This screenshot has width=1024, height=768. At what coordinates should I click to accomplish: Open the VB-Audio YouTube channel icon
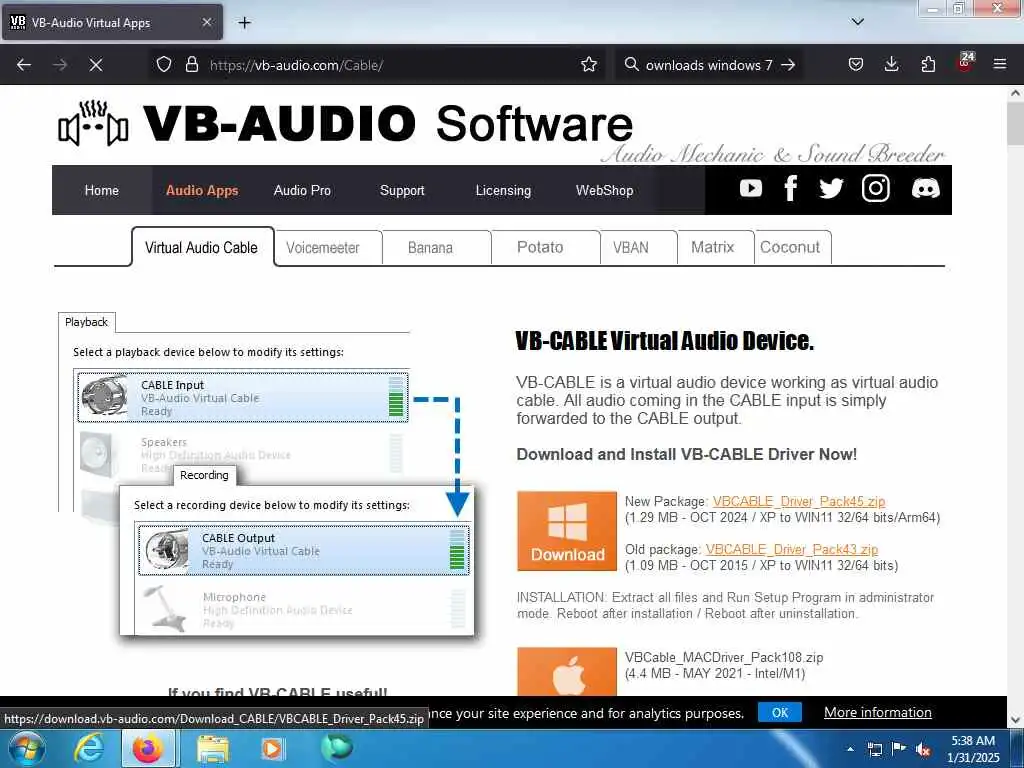(x=750, y=189)
